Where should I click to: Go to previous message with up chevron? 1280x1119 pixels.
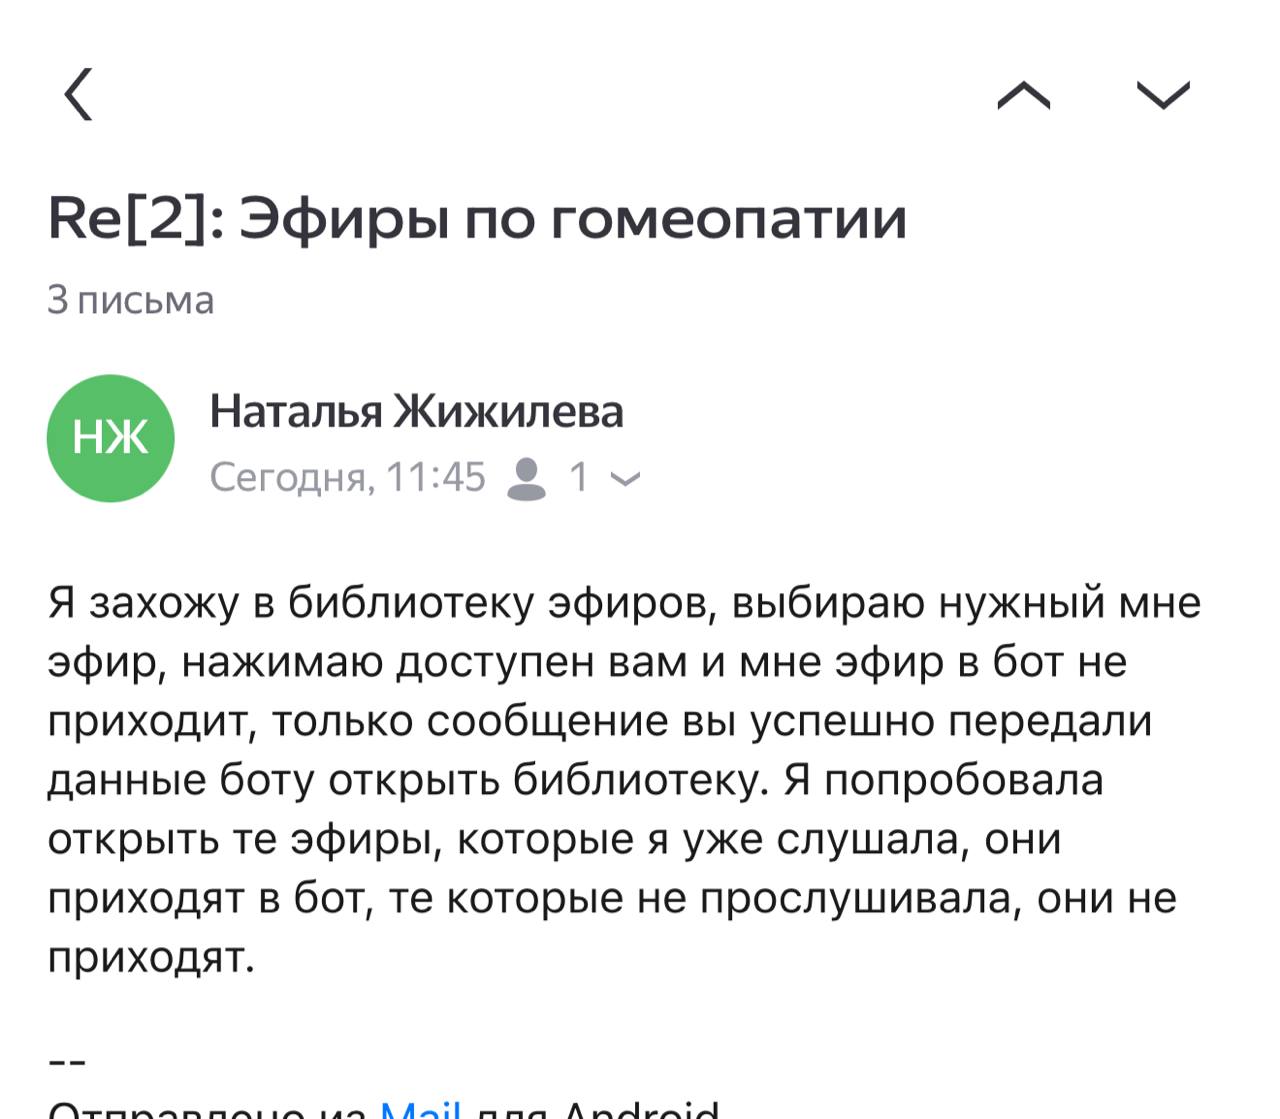coord(1024,95)
